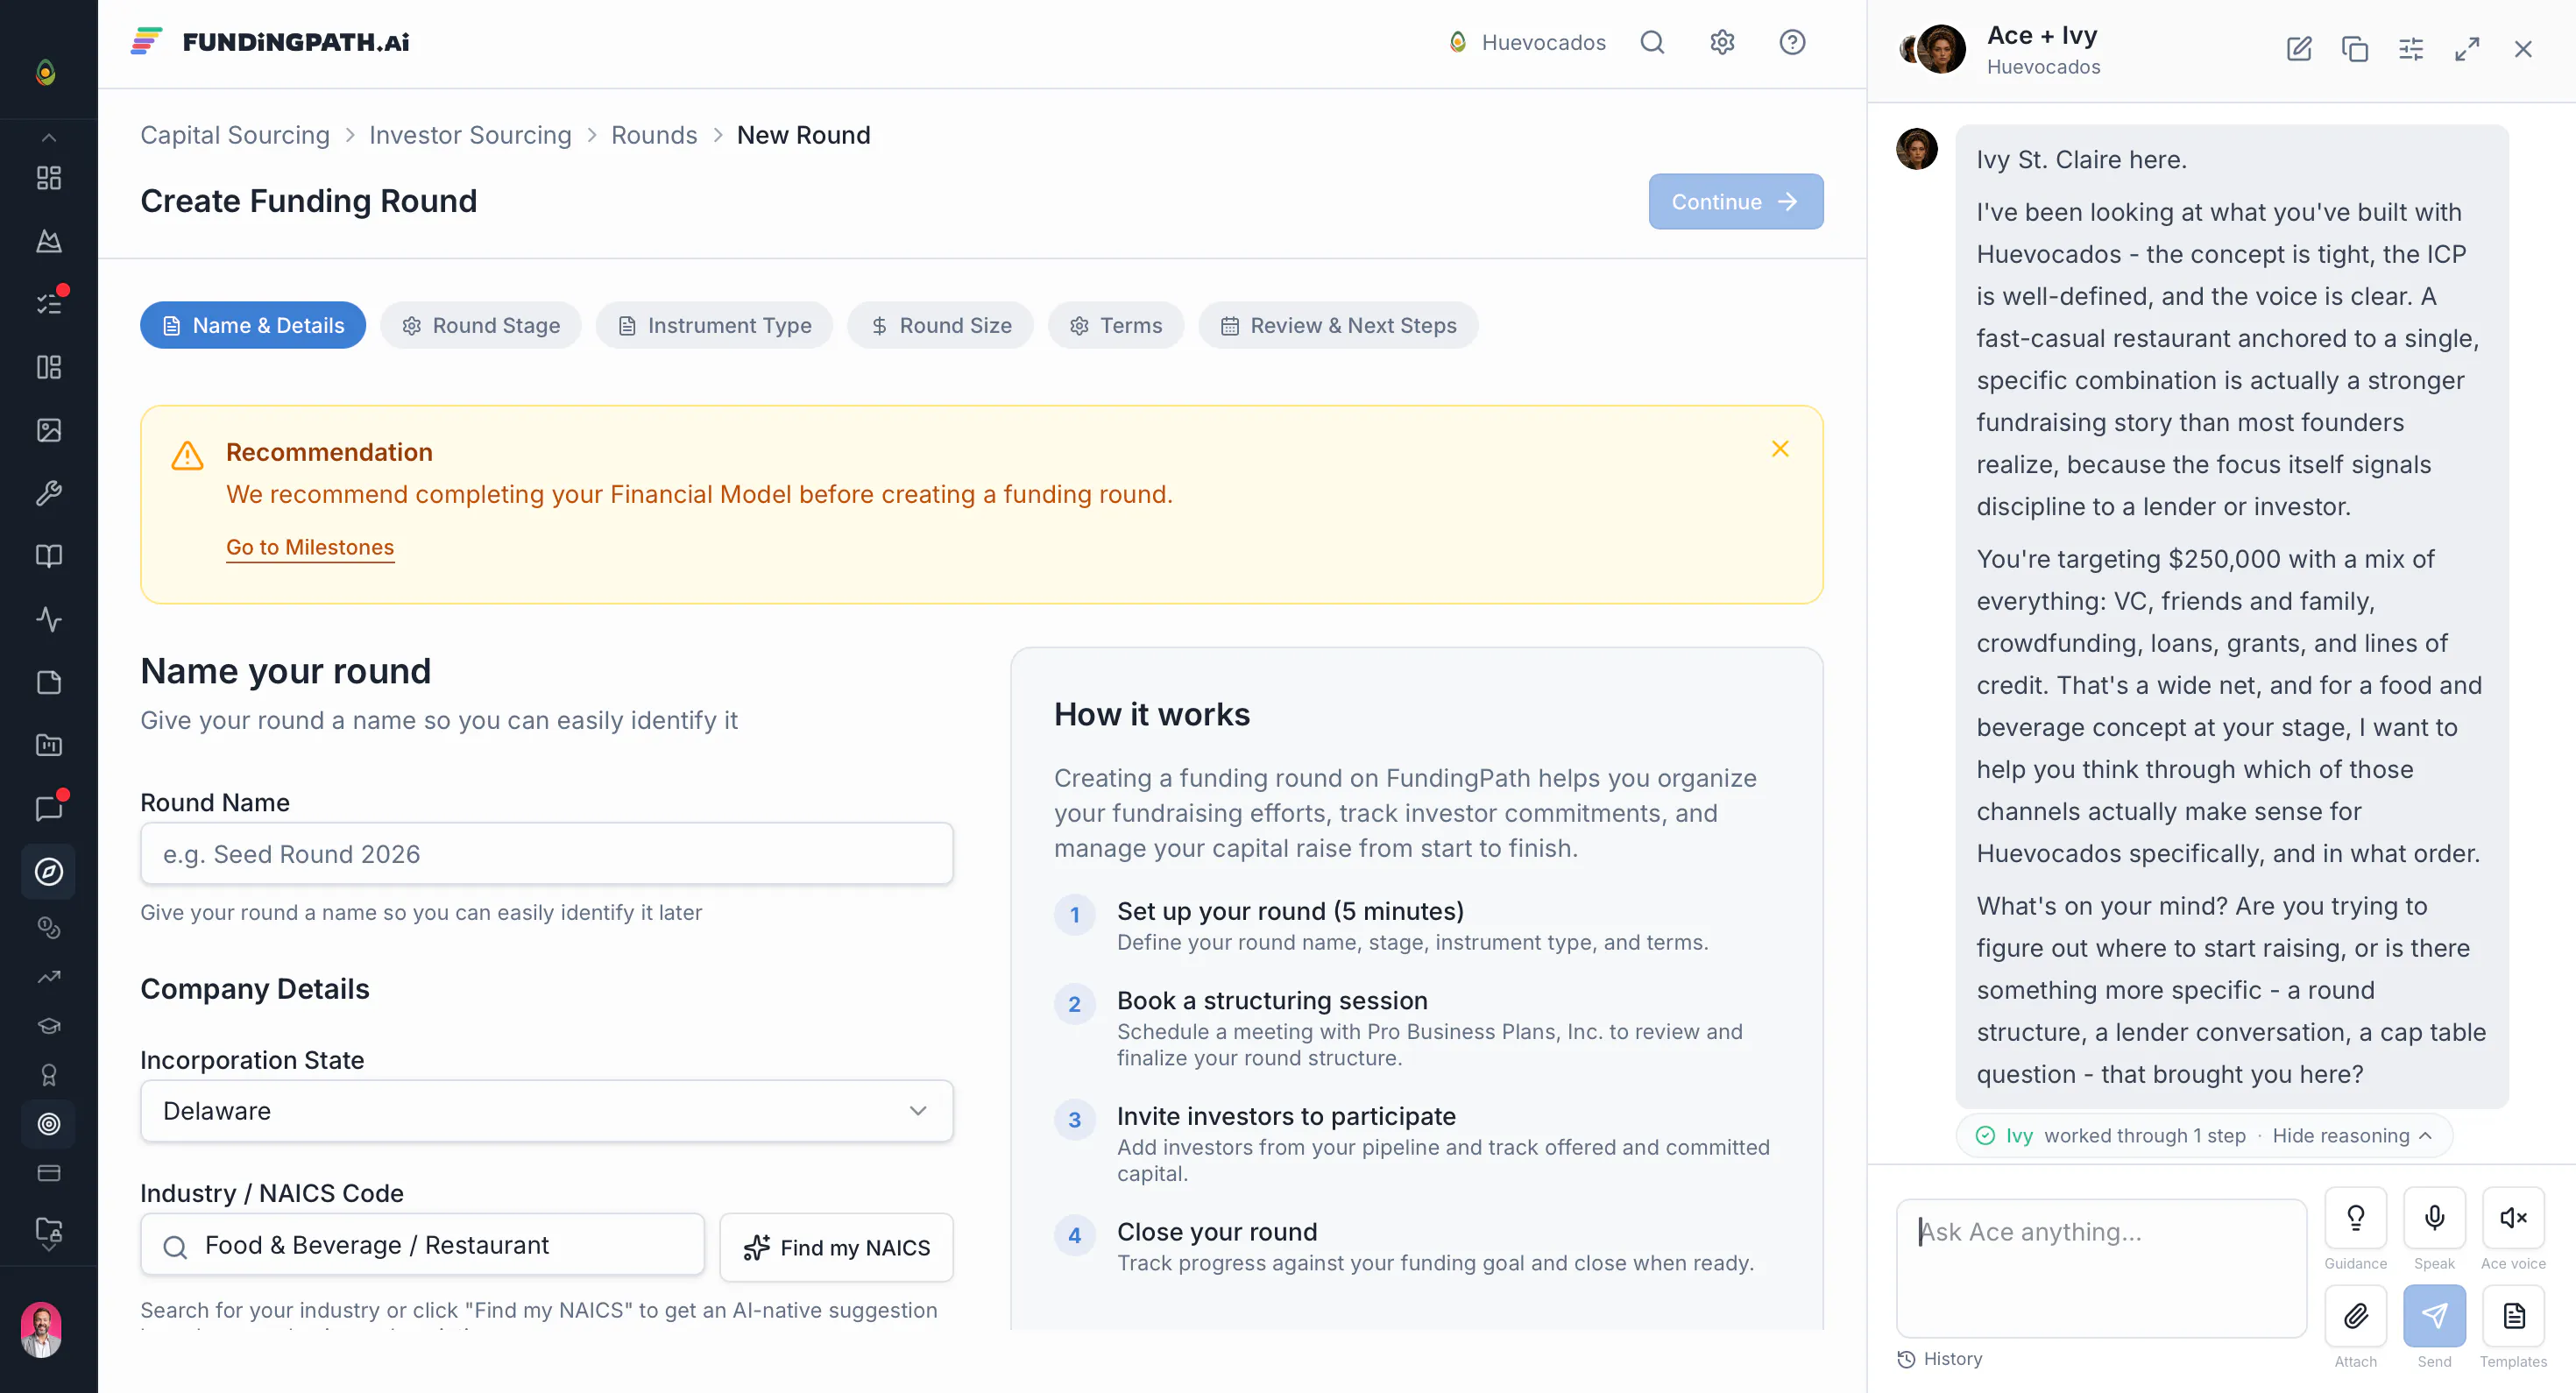This screenshot has height=1393, width=2576.
Task: Select the wrench tools icon in sidebar
Action: pos(48,493)
